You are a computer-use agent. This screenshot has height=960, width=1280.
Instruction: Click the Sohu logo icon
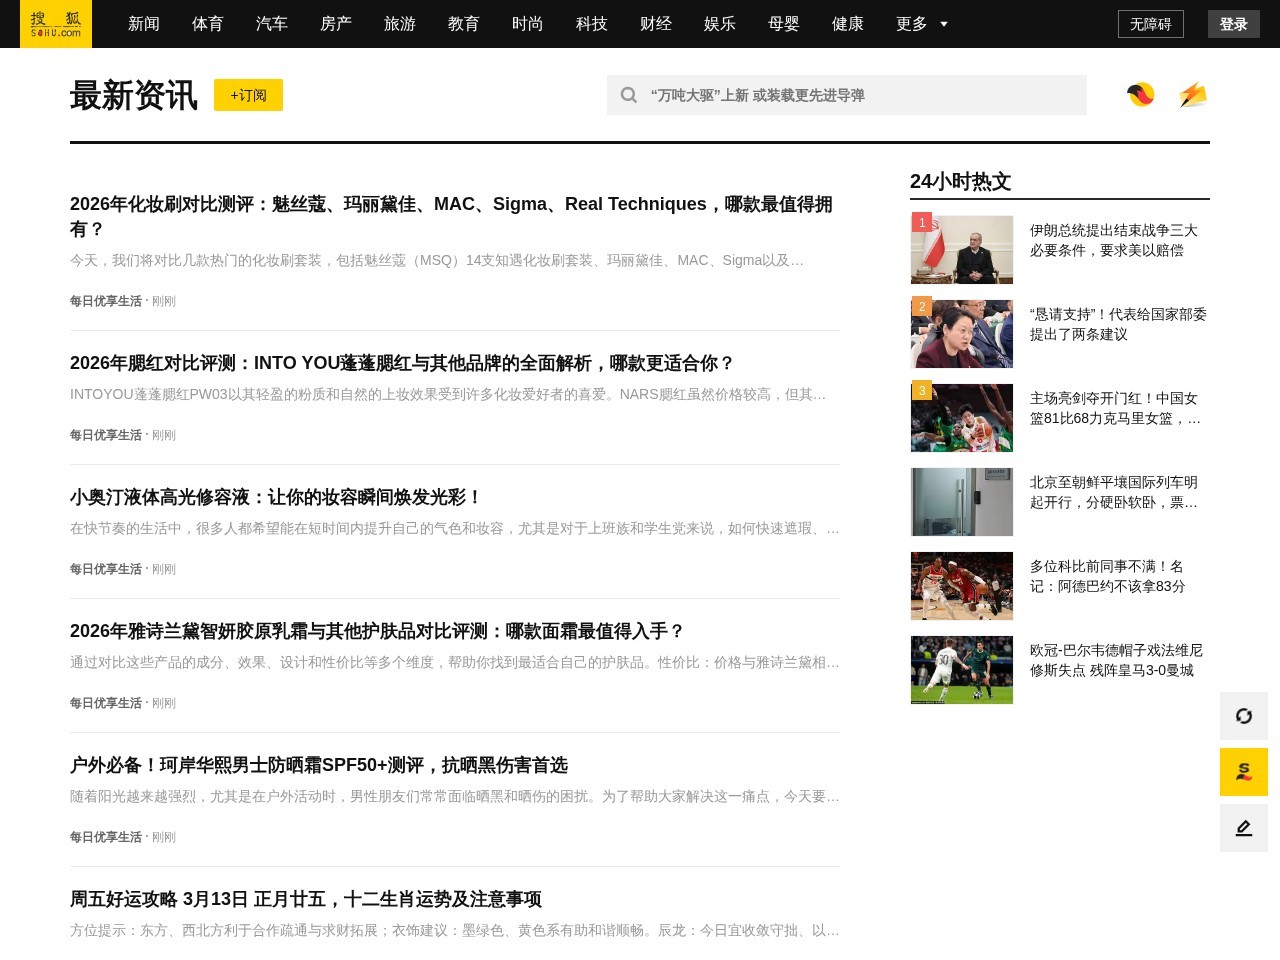click(56, 24)
